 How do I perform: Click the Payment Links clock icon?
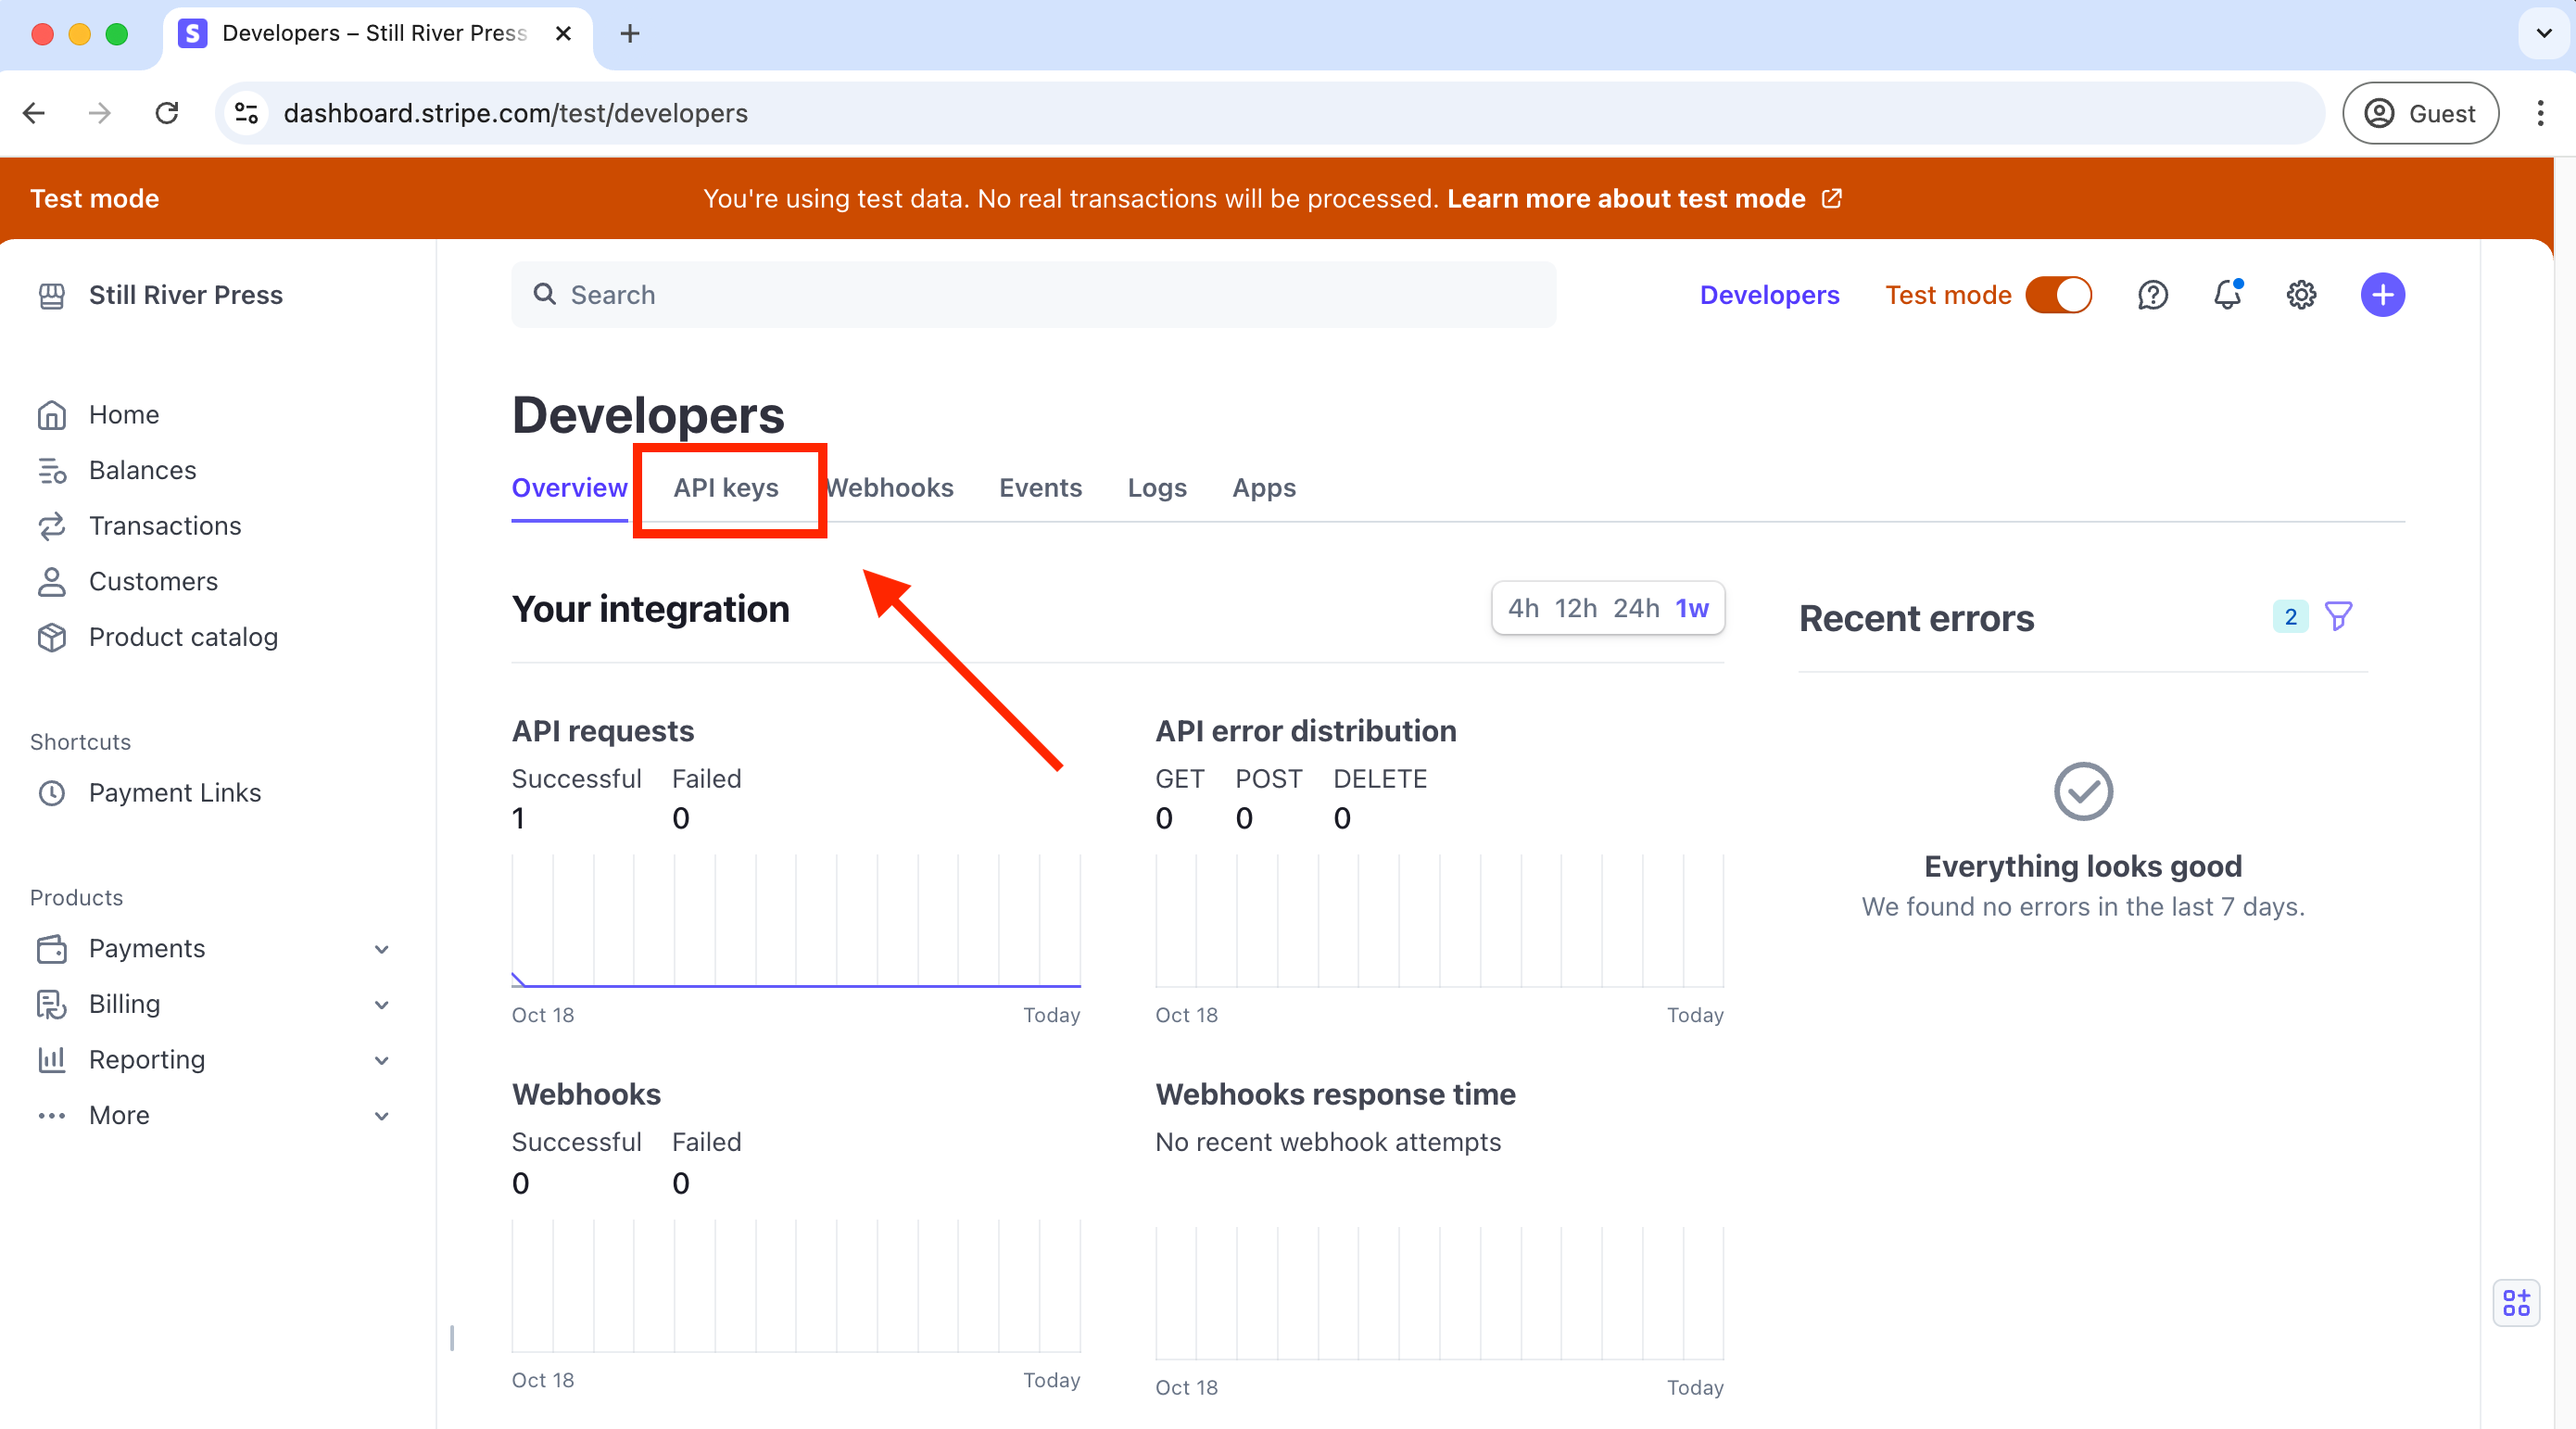coord(51,793)
